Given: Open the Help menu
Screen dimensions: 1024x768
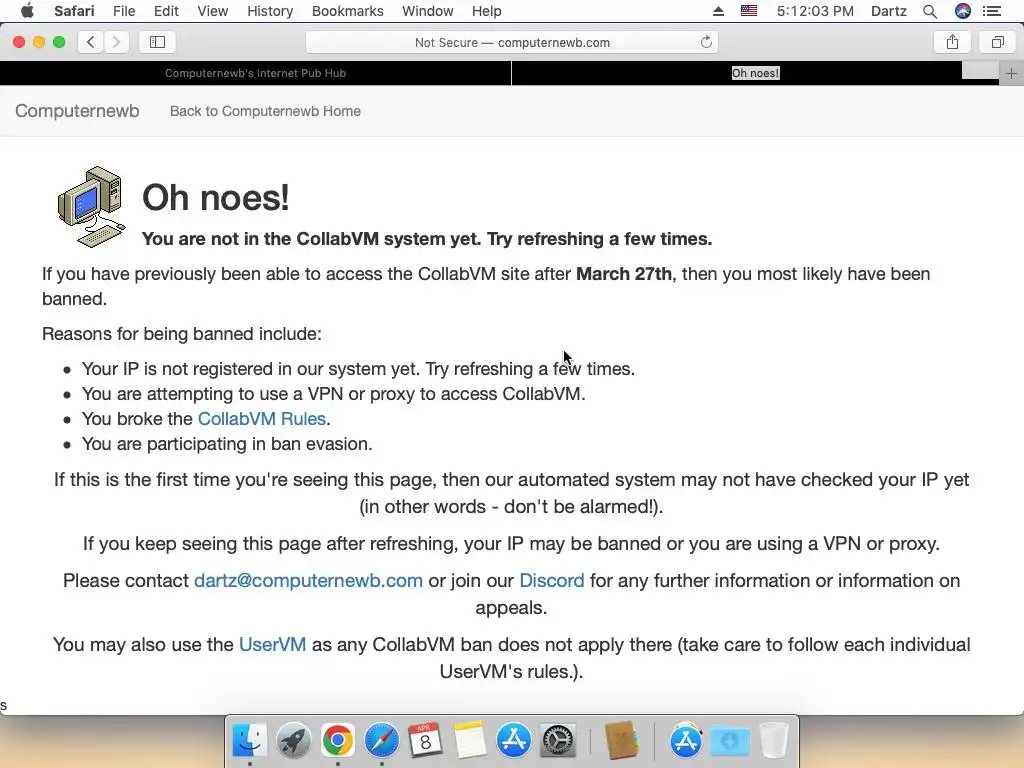Looking at the screenshot, I should point(487,11).
